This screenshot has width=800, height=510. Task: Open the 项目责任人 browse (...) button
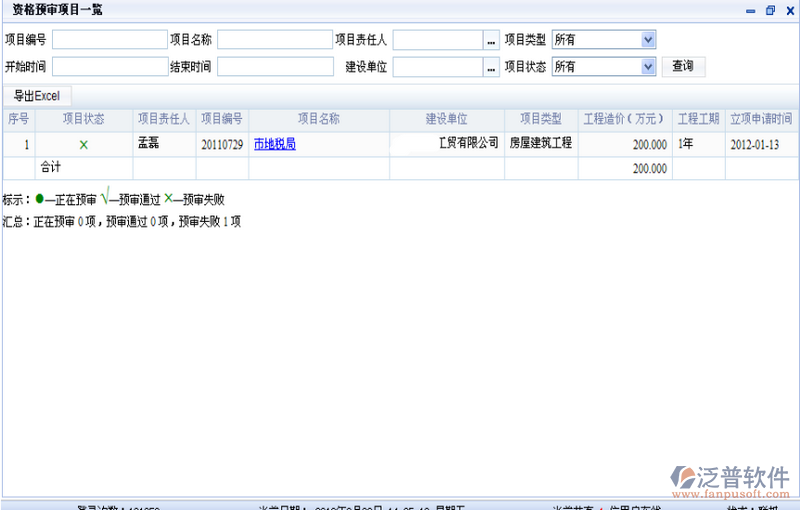pyautogui.click(x=491, y=40)
